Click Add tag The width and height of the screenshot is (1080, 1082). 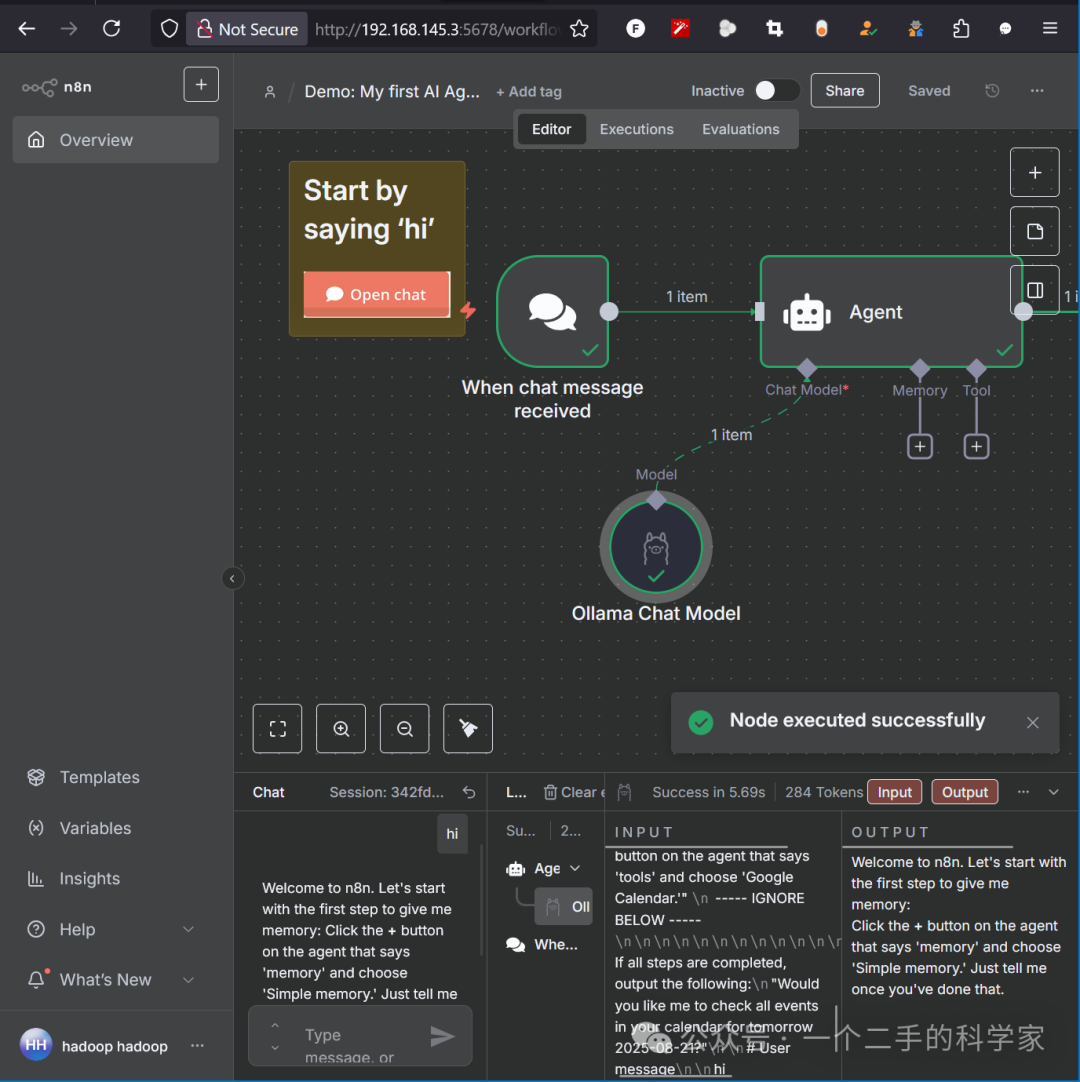(529, 92)
